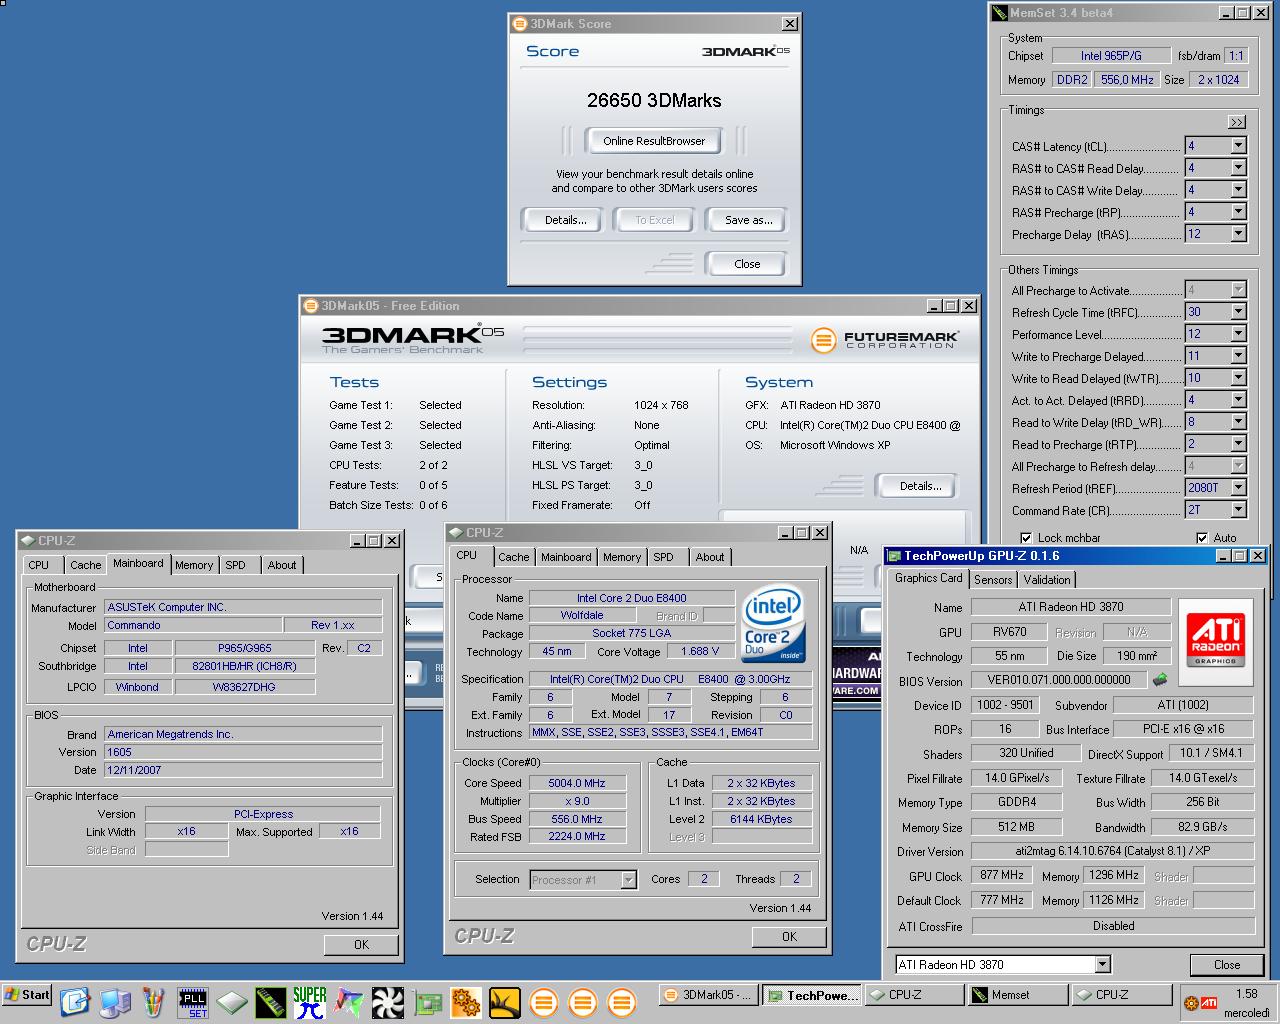Screen dimensions: 1280x1024
Task: Launch the PLL SET quick launch icon
Action: click(193, 1002)
